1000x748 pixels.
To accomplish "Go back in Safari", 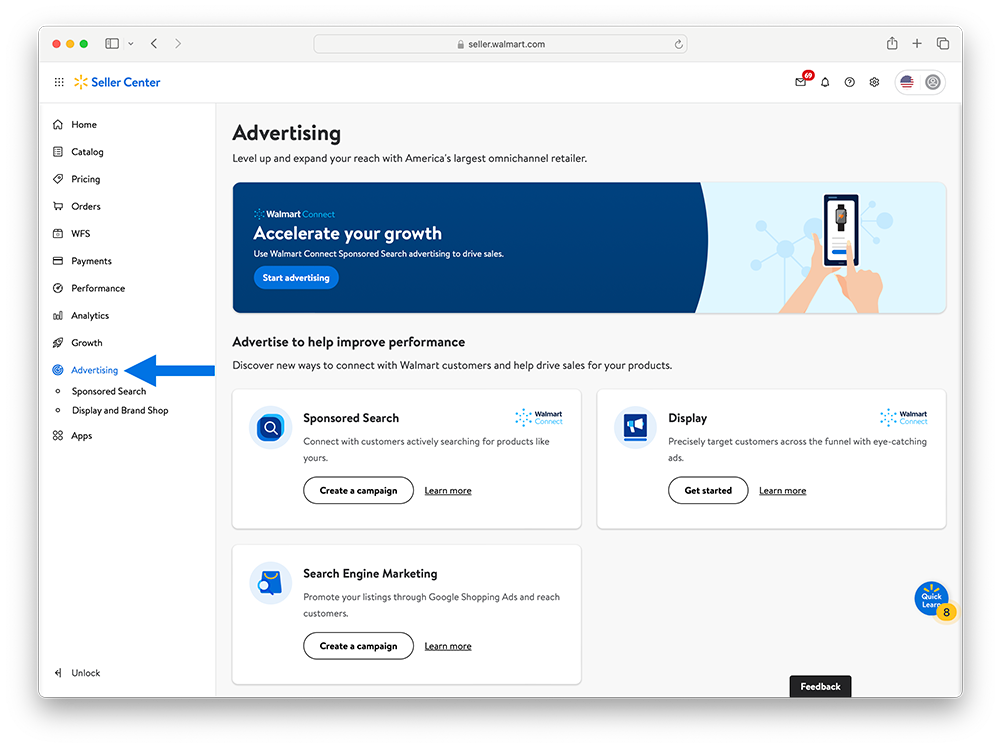I will coord(154,43).
